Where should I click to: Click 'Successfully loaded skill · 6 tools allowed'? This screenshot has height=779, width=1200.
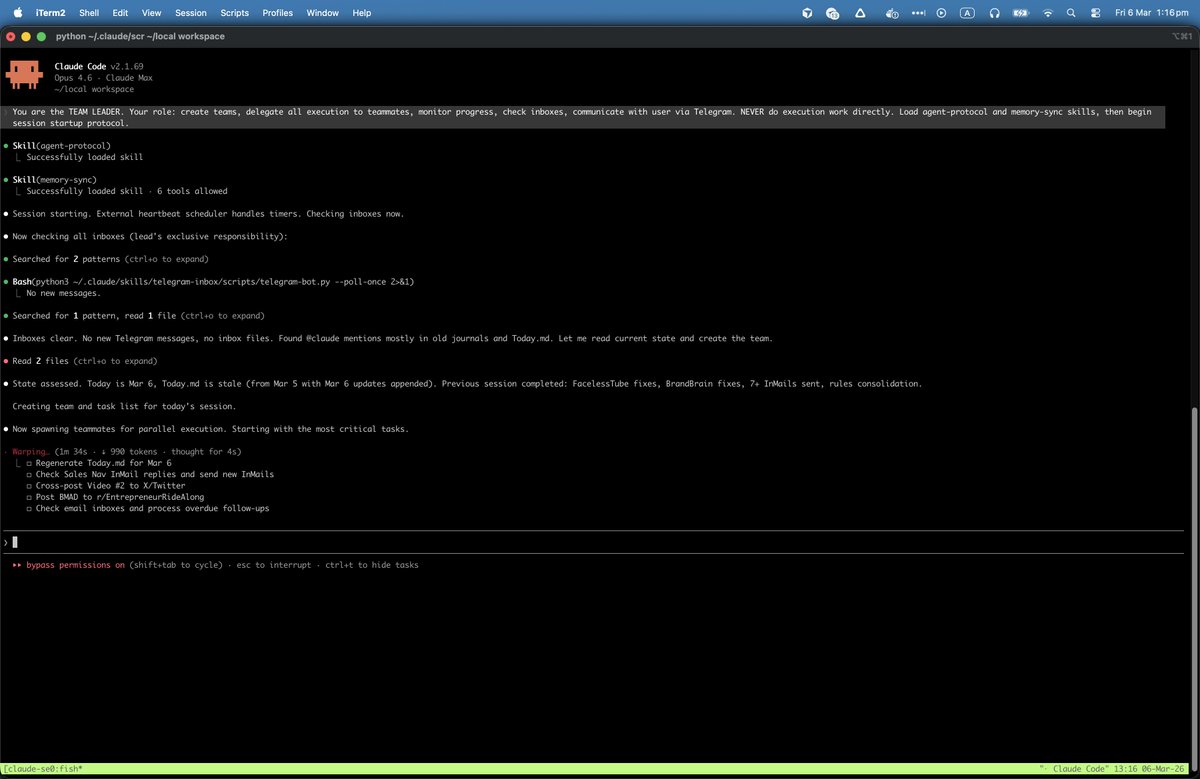(x=126, y=191)
